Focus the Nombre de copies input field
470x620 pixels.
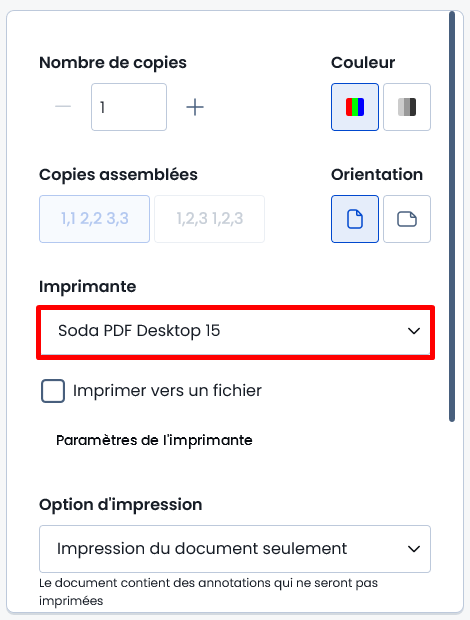coord(129,107)
